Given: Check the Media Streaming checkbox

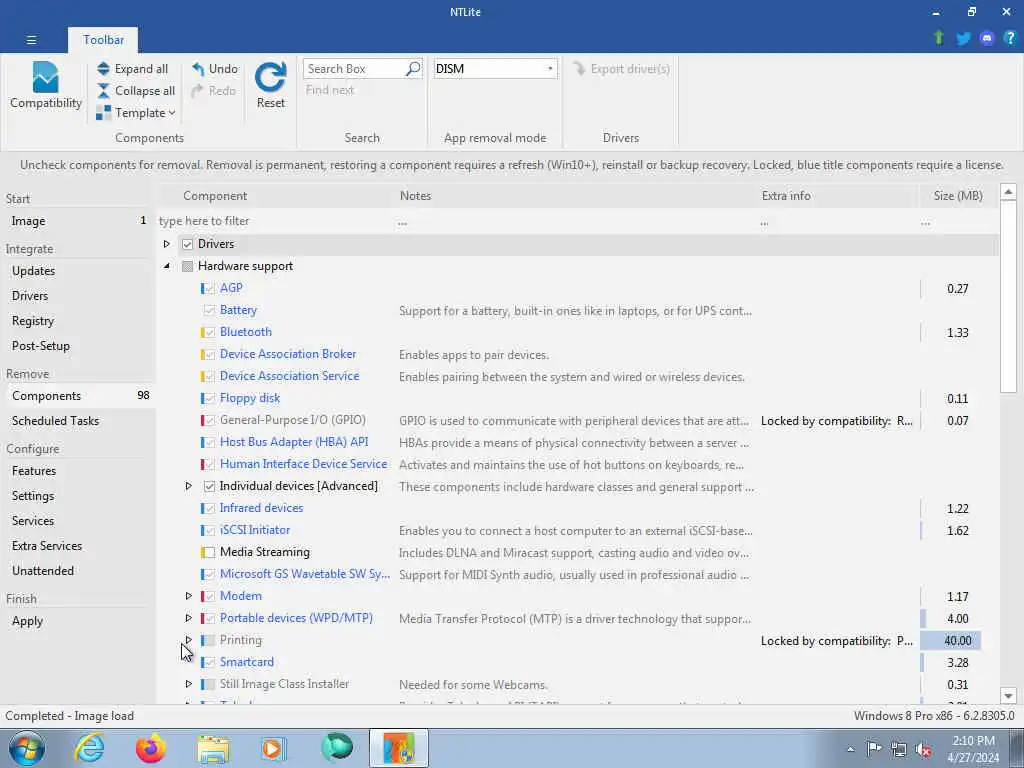Looking at the screenshot, I should click(x=209, y=552).
